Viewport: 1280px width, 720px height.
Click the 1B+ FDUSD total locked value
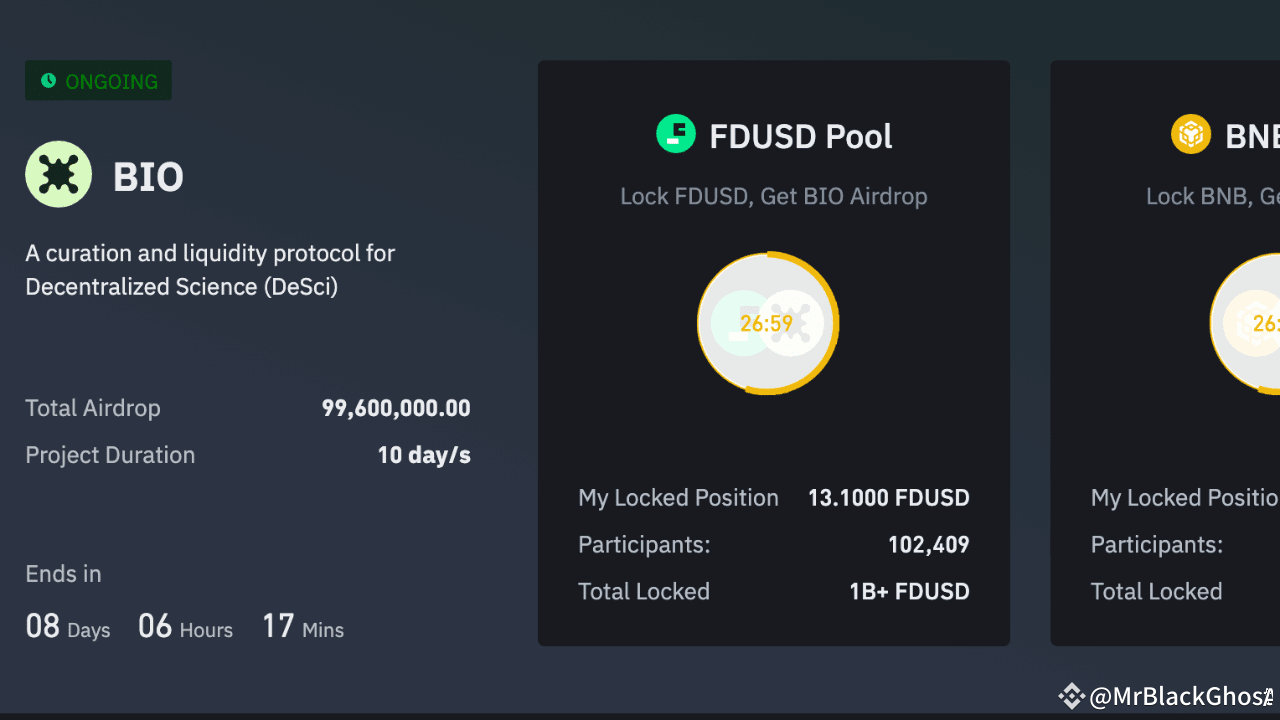coord(909,591)
